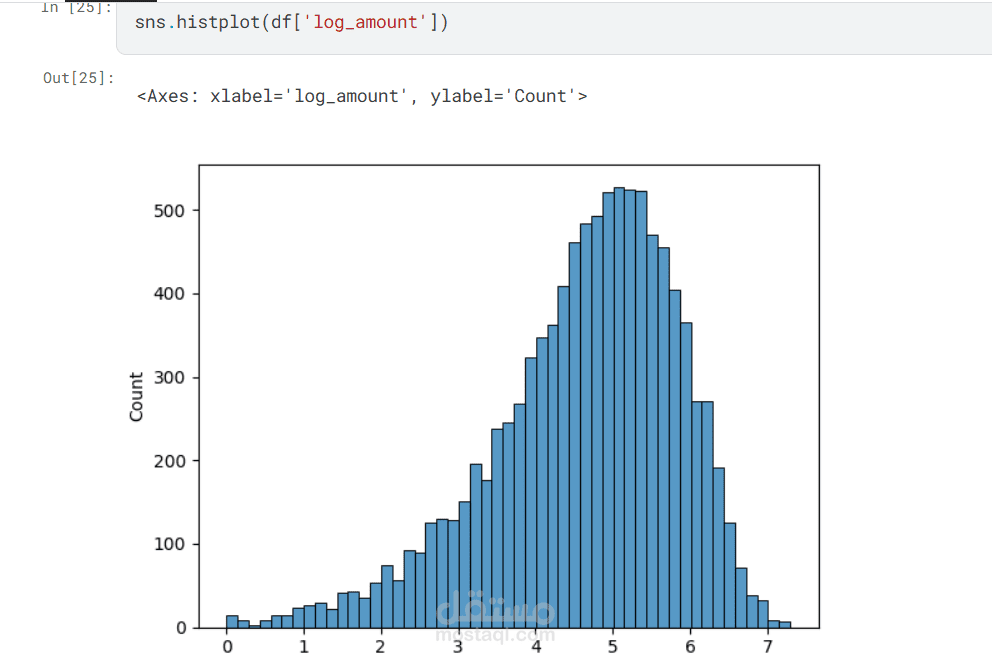The height and width of the screenshot is (658, 992).
Task: Click the 200 y-axis tick label
Action: [169, 461]
